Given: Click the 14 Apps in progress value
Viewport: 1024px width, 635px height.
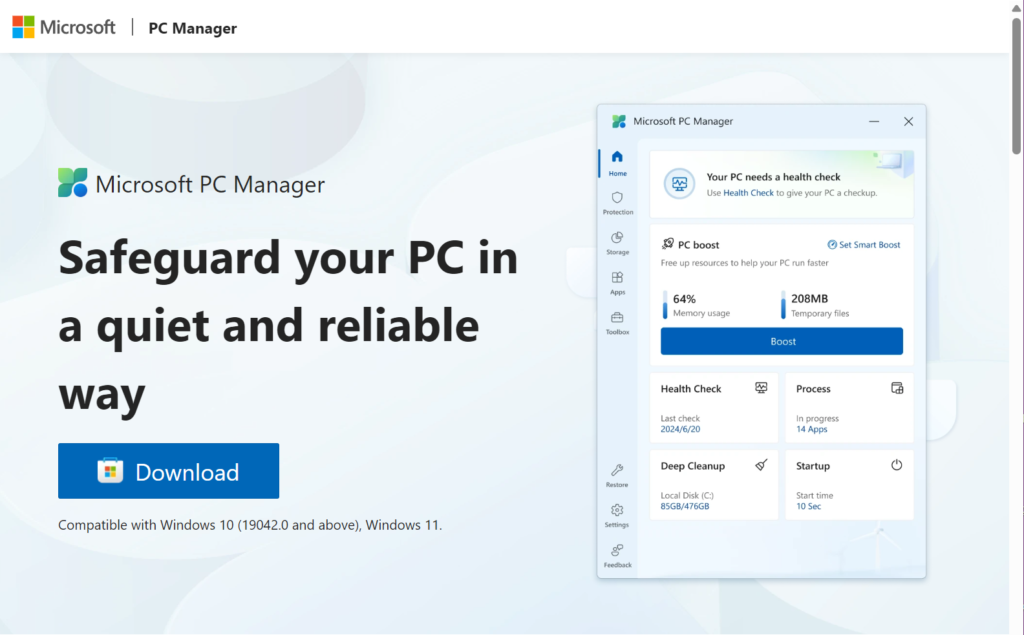Looking at the screenshot, I should [x=811, y=429].
